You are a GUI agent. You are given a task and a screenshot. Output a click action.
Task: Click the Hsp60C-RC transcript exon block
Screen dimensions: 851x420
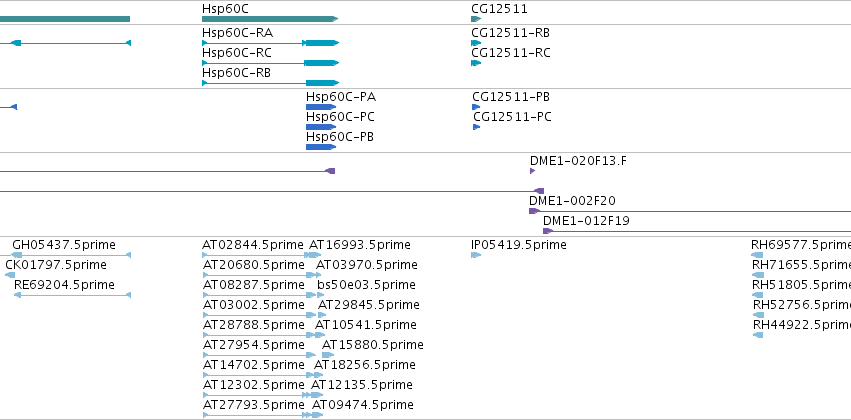321,63
